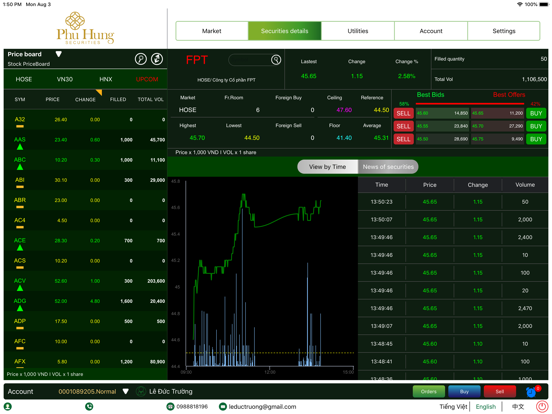Click the ceiling price 47.60
Screen dimensions: 552x414
344,110
